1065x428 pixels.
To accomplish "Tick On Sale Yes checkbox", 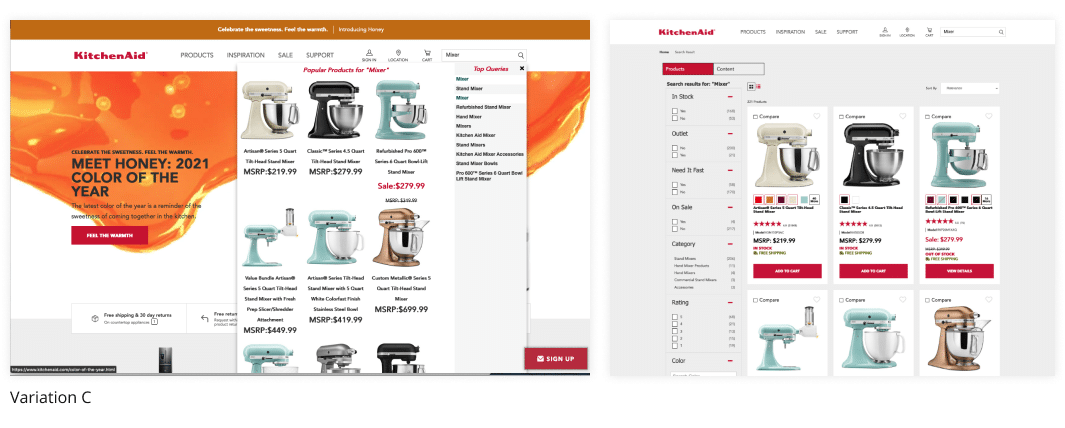I will click(674, 221).
